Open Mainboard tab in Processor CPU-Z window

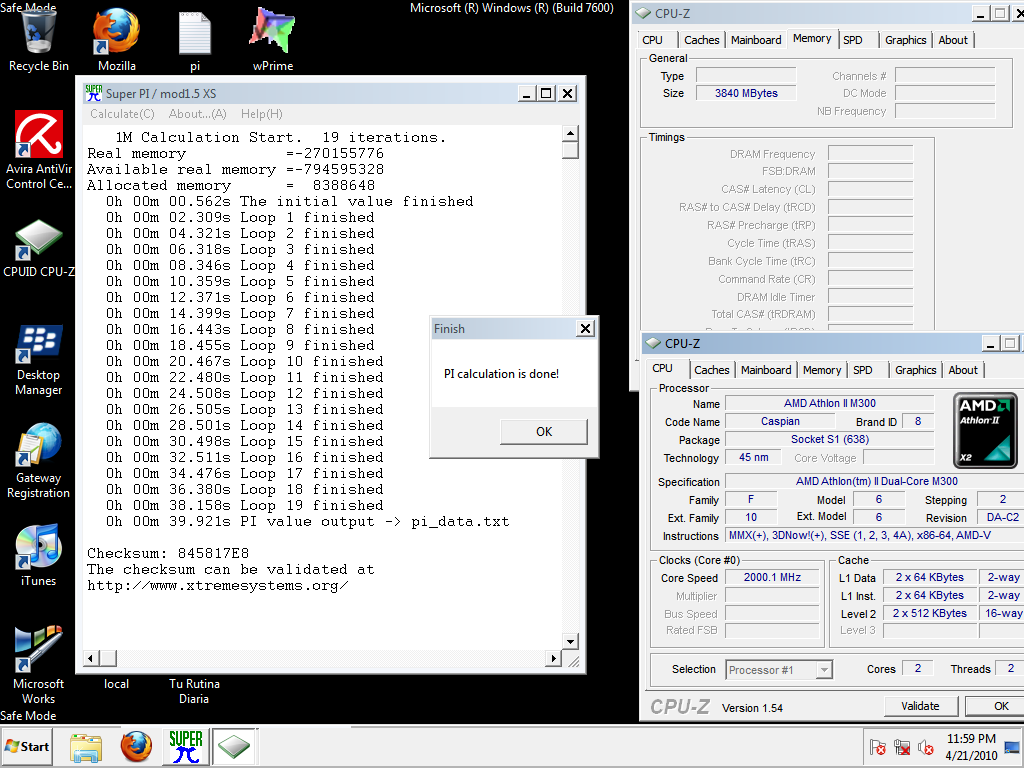765,370
